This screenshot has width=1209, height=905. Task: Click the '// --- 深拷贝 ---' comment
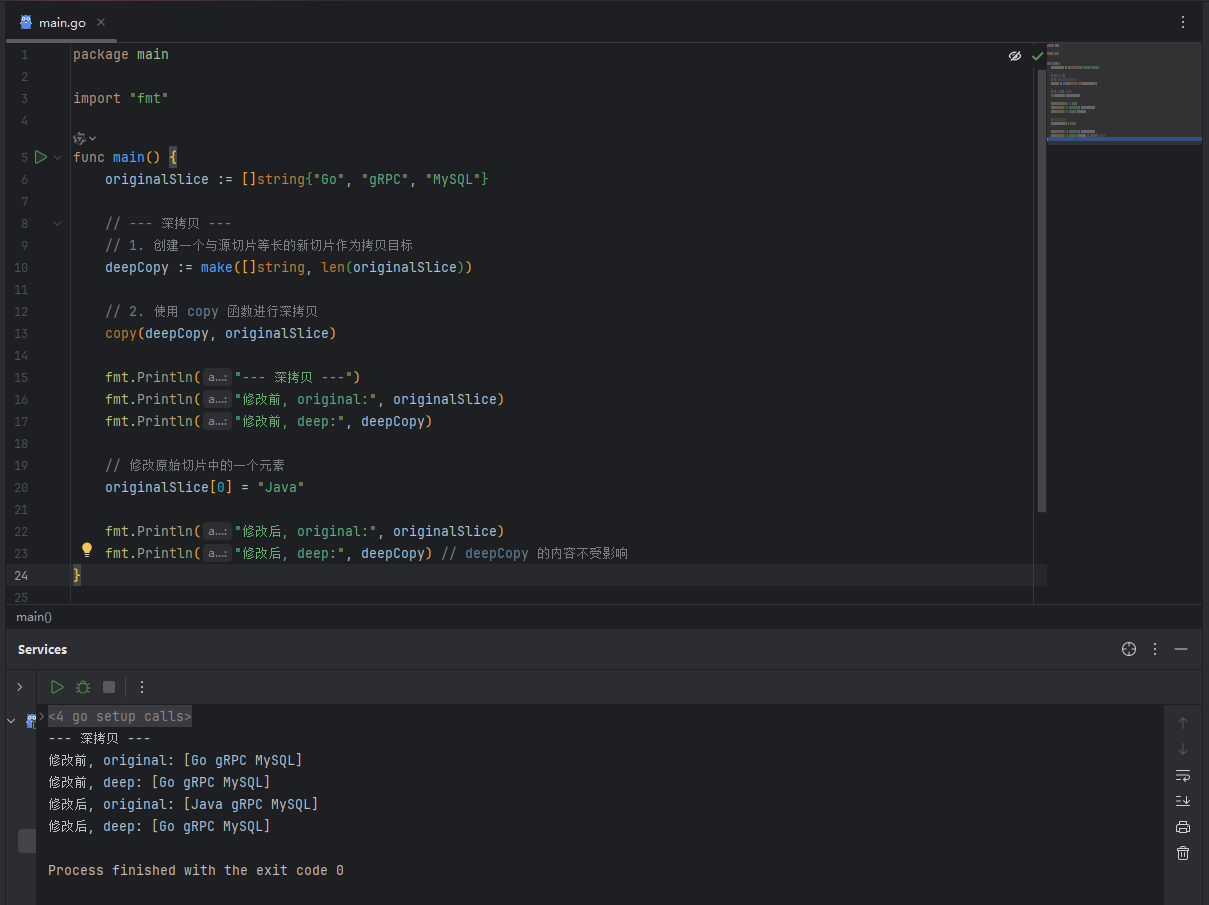pos(169,223)
